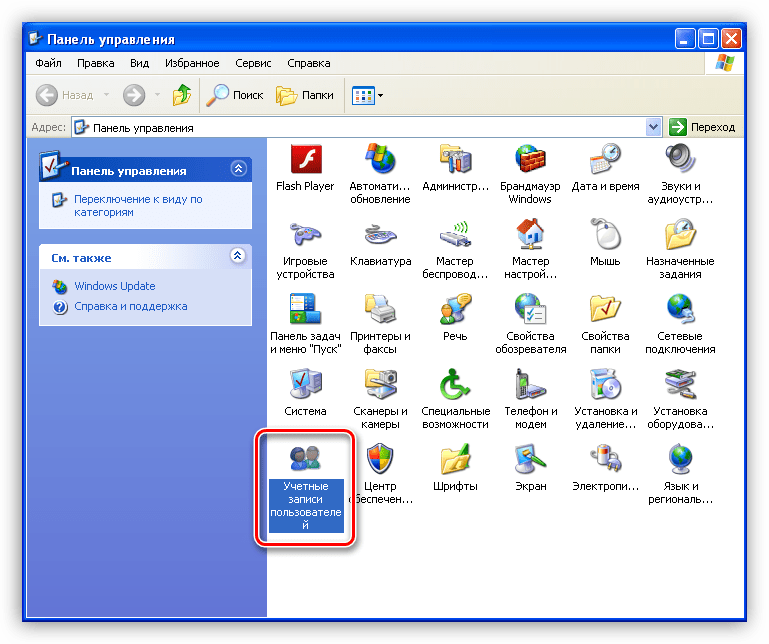This screenshot has height=644, width=769.
Task: Expand the address bar dropdown arrow
Action: (x=654, y=127)
